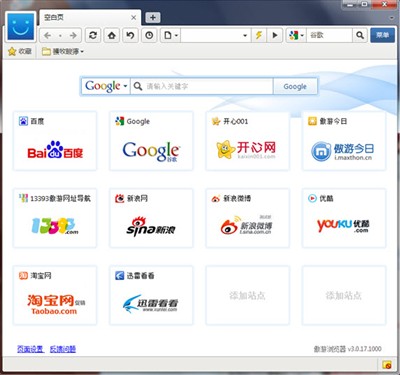
Task: Click the Google tile favicon
Action: click(119, 121)
